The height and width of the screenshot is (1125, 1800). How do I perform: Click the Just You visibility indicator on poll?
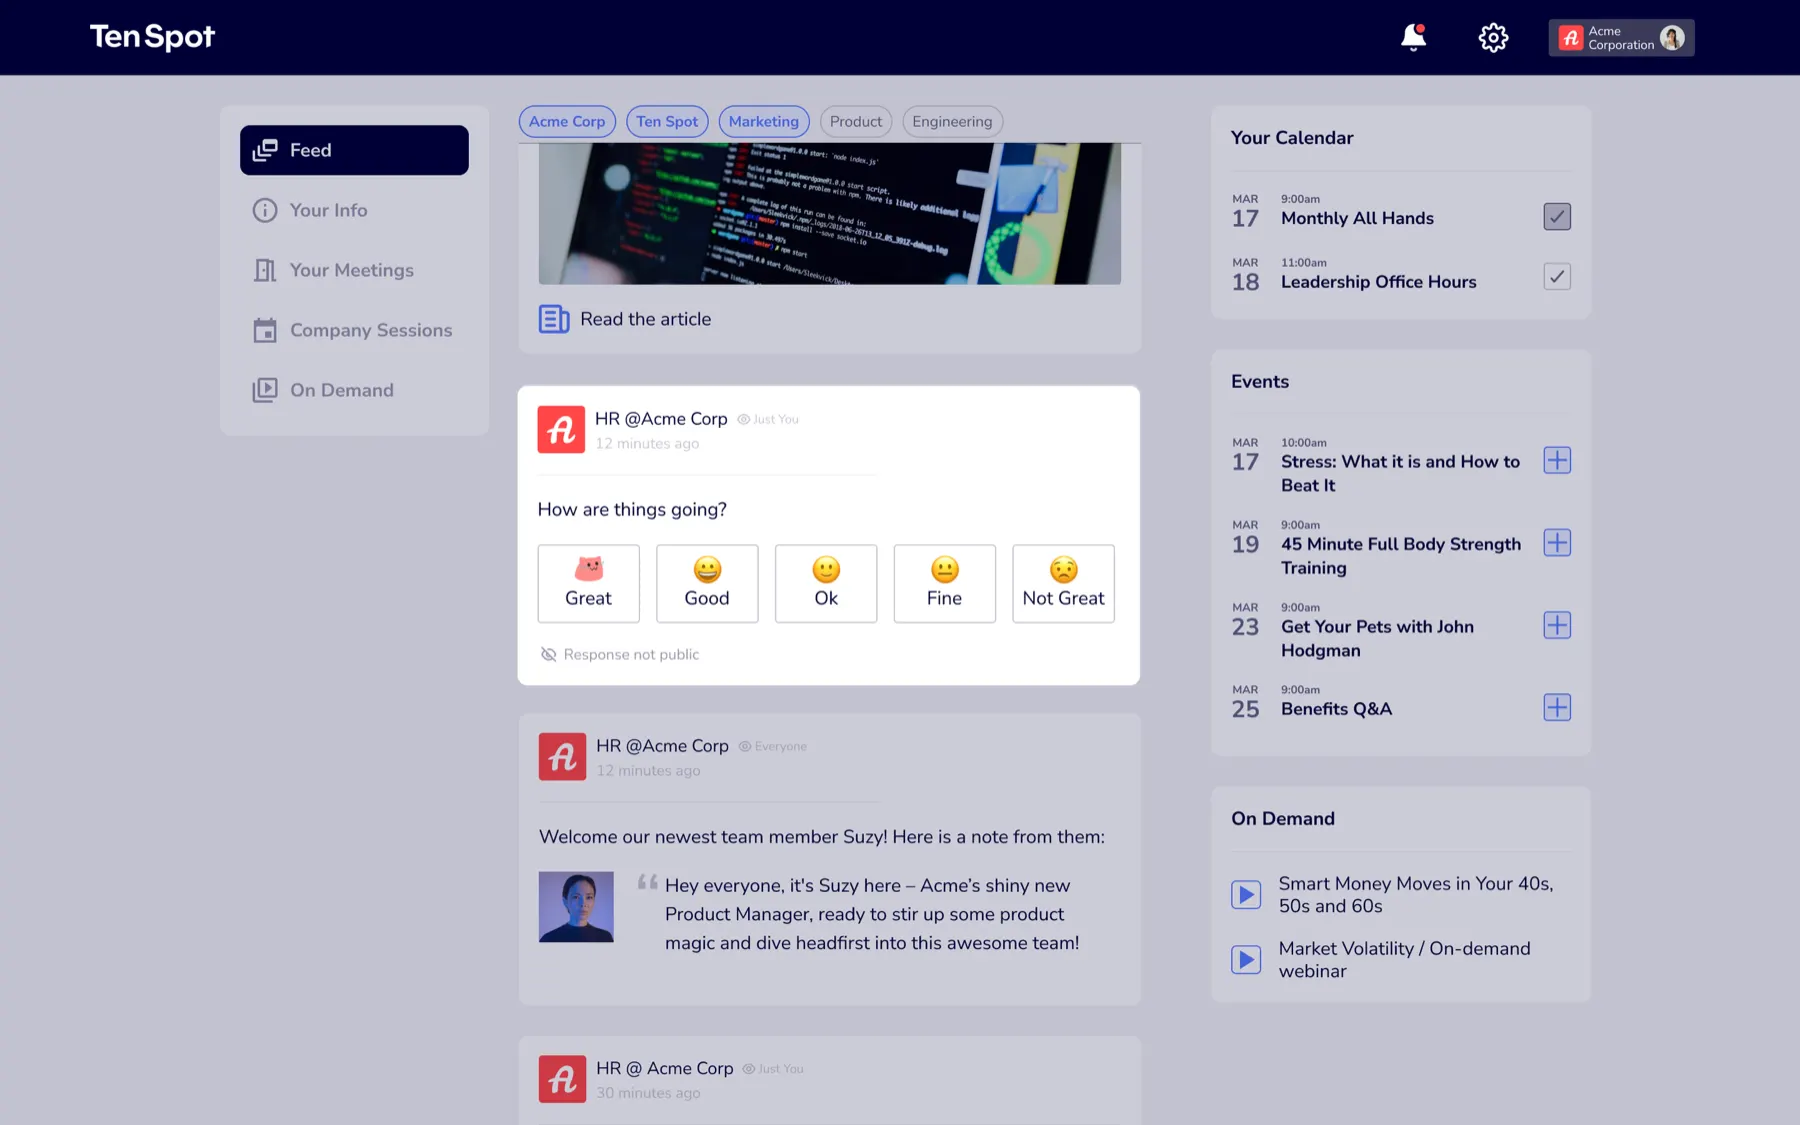[768, 419]
